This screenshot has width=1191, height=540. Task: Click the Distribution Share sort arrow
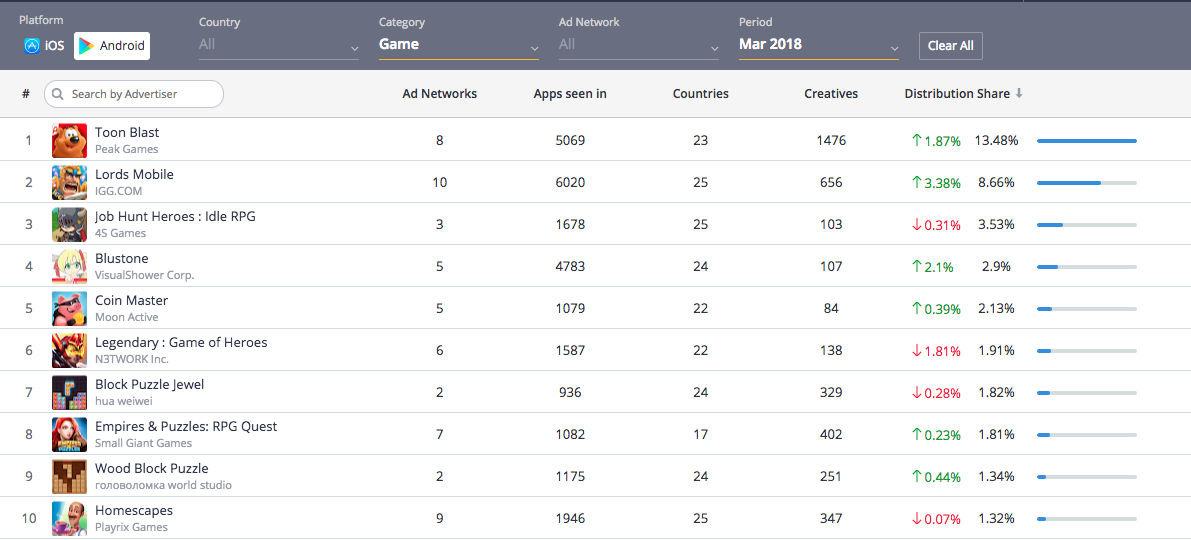pyautogui.click(x=1019, y=93)
